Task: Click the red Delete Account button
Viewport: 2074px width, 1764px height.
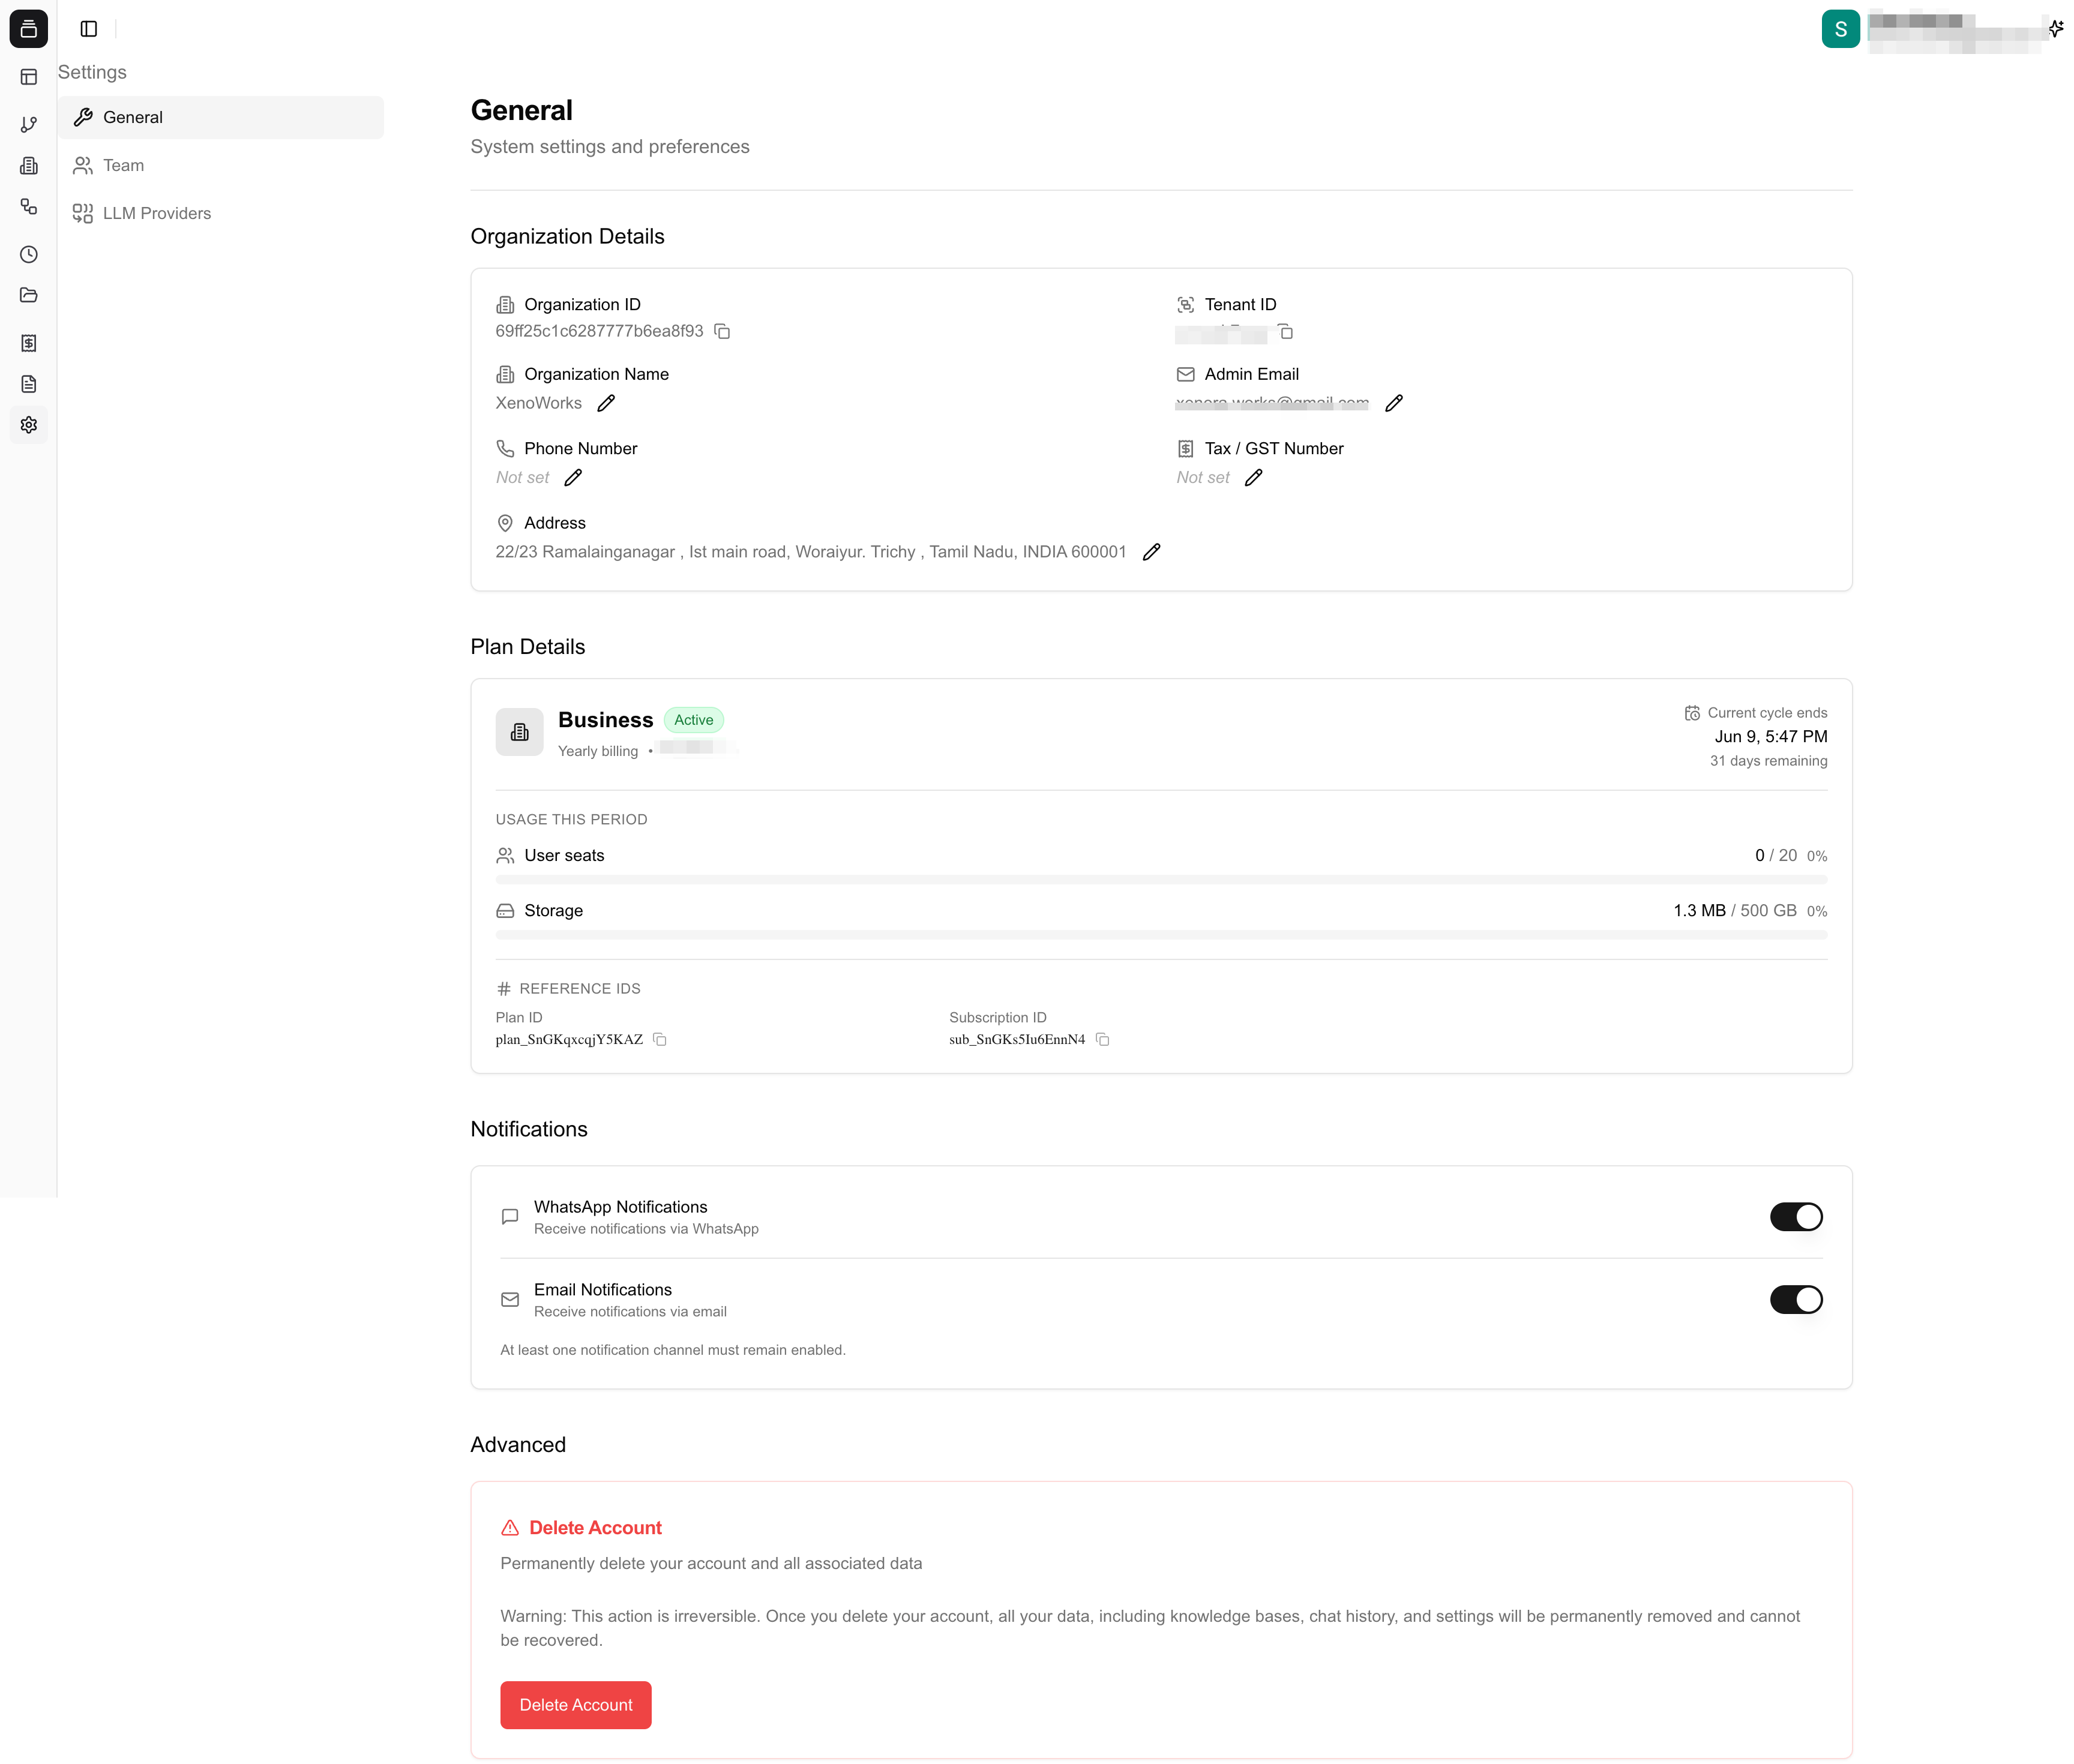Action: (576, 1705)
